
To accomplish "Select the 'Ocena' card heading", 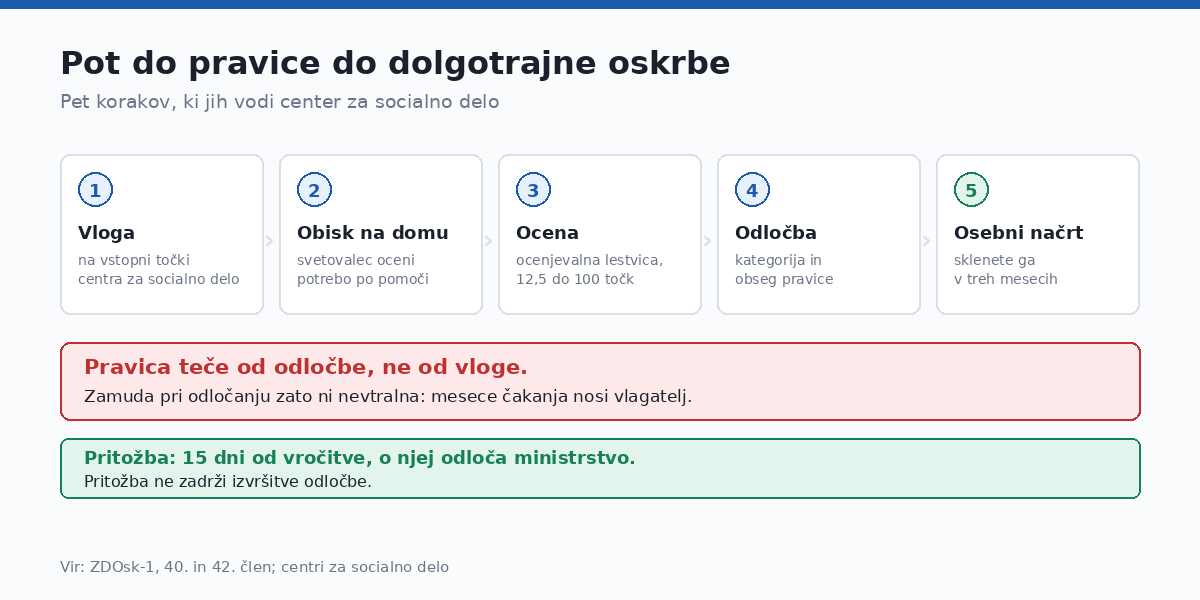I will click(547, 233).
